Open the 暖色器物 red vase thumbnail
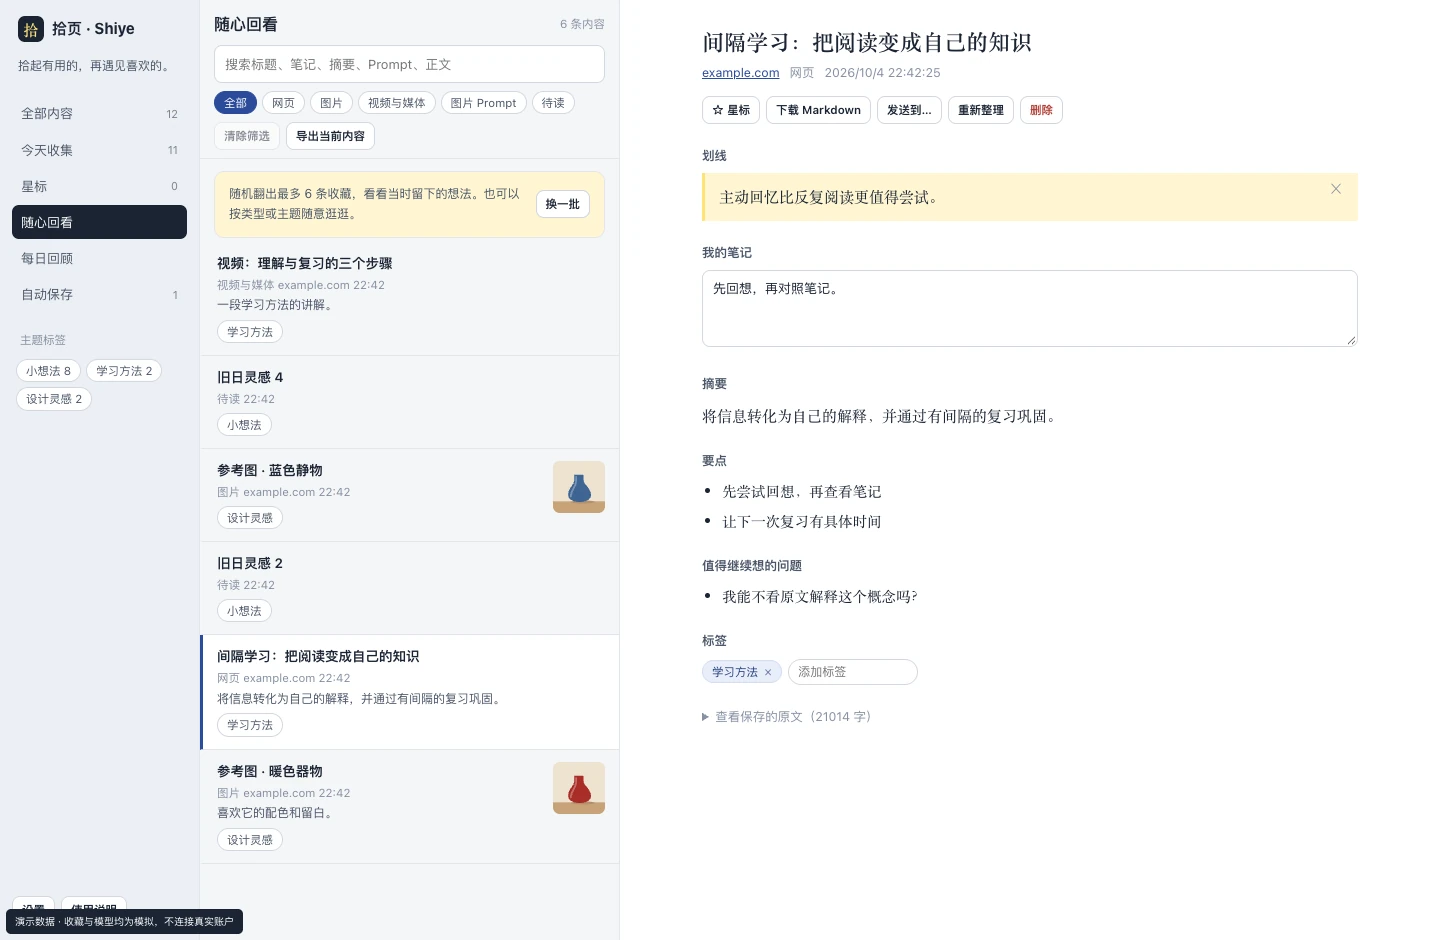The image size is (1440, 940). point(579,788)
